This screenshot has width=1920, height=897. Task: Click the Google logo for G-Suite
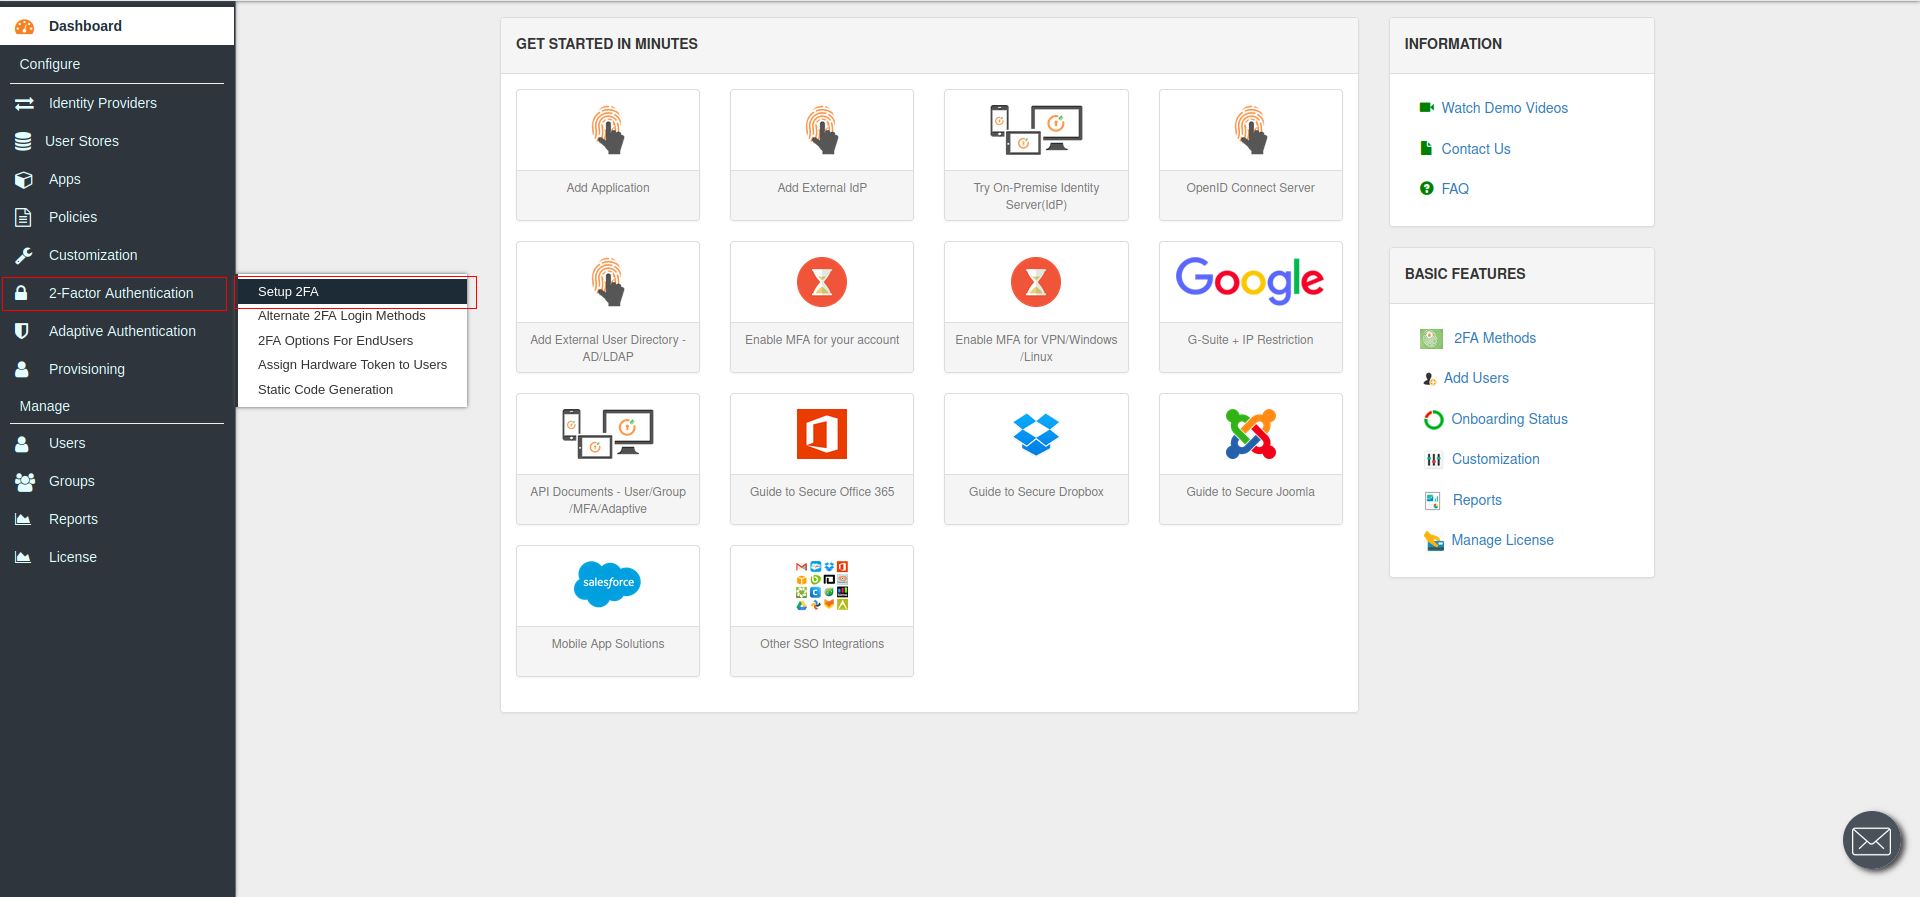click(x=1250, y=281)
